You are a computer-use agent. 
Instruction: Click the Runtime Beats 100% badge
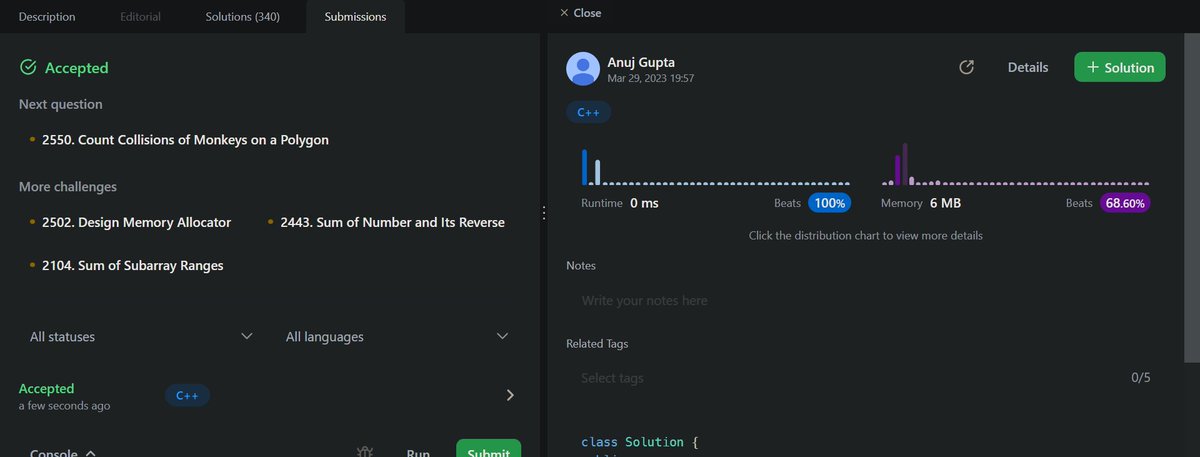point(829,203)
